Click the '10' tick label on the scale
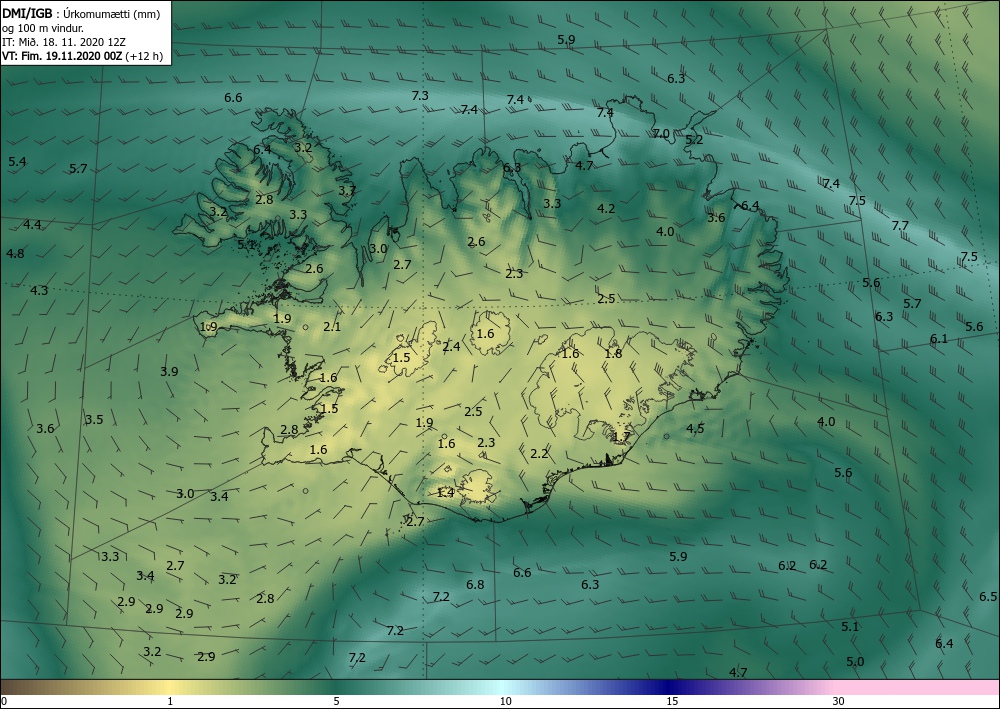Screen dimensions: 1000x709 pos(505,702)
